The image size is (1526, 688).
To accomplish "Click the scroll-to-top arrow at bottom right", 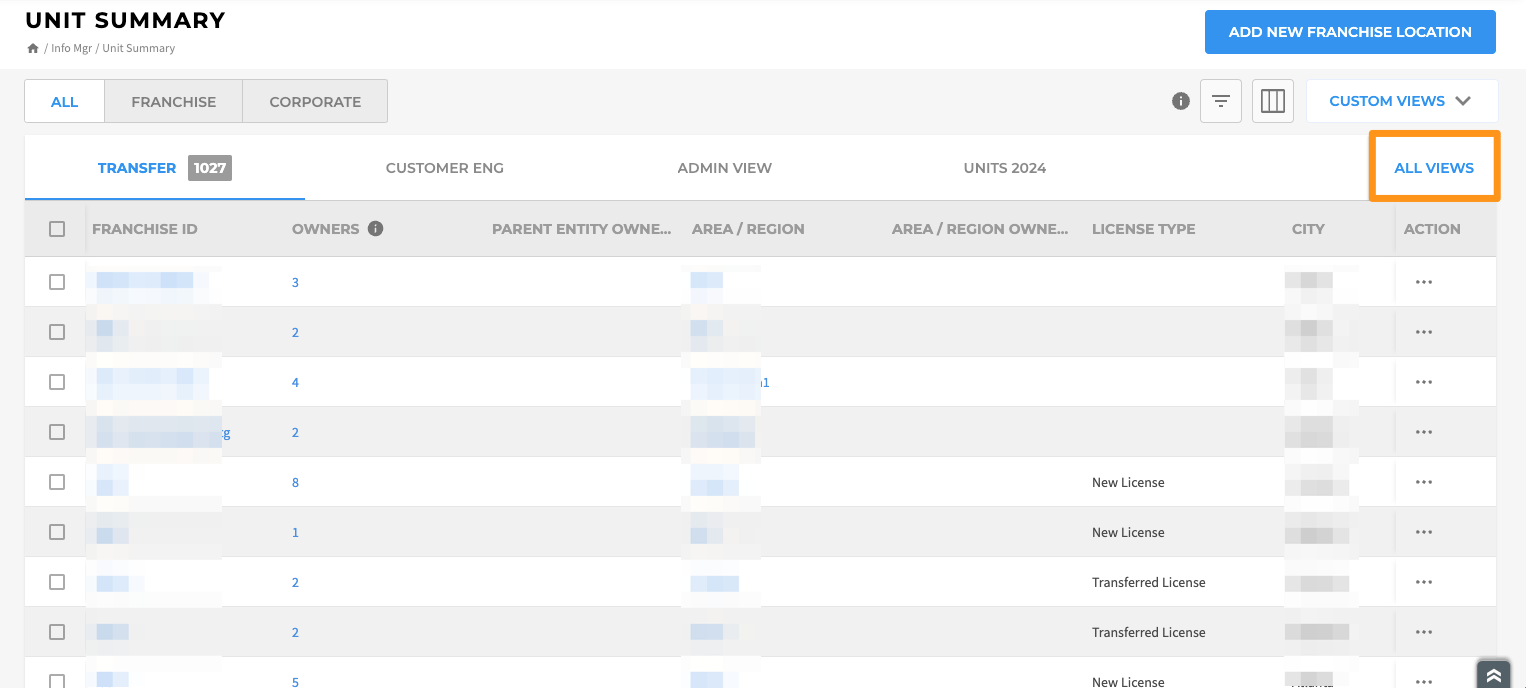I will [x=1493, y=675].
